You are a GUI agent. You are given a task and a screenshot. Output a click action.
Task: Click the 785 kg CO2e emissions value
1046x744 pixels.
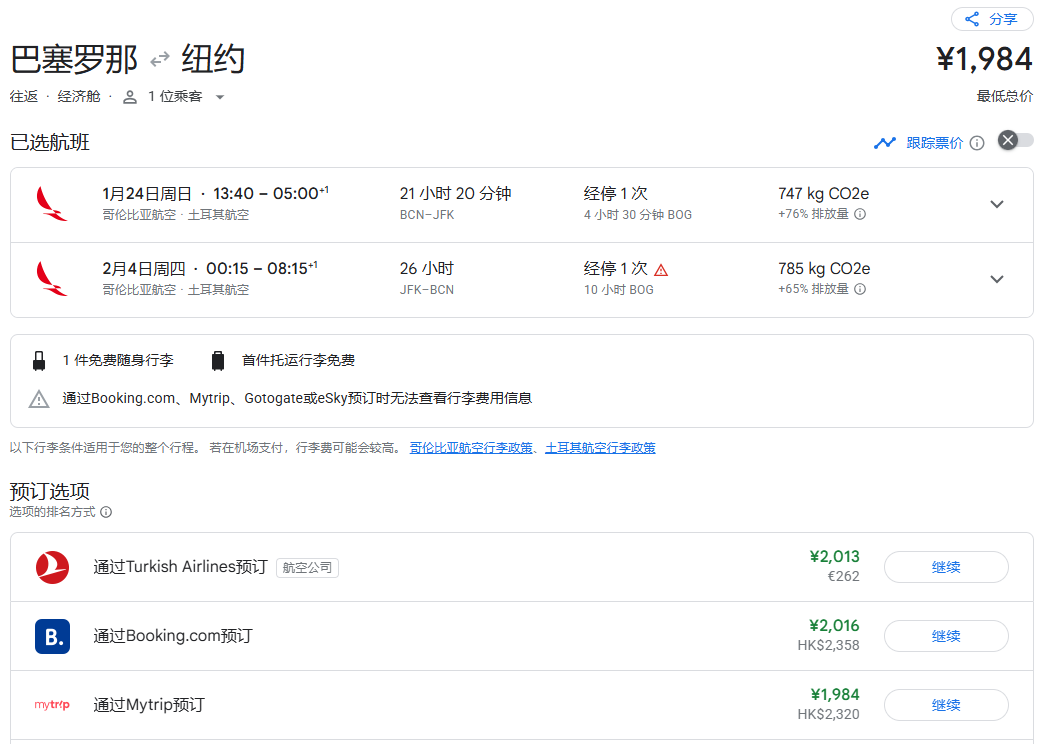(824, 268)
